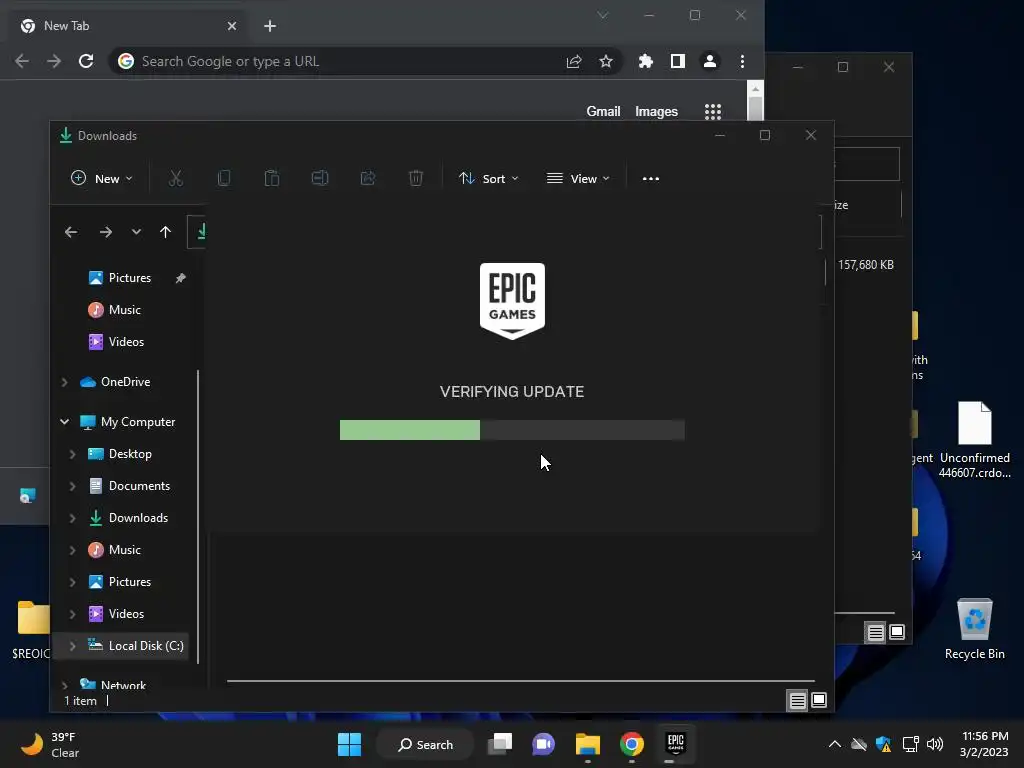Image resolution: width=1024 pixels, height=768 pixels.
Task: Open the Windows Start menu
Action: [349, 744]
